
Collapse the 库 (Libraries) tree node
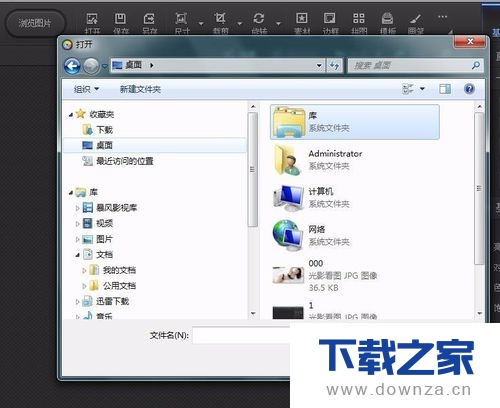point(71,192)
